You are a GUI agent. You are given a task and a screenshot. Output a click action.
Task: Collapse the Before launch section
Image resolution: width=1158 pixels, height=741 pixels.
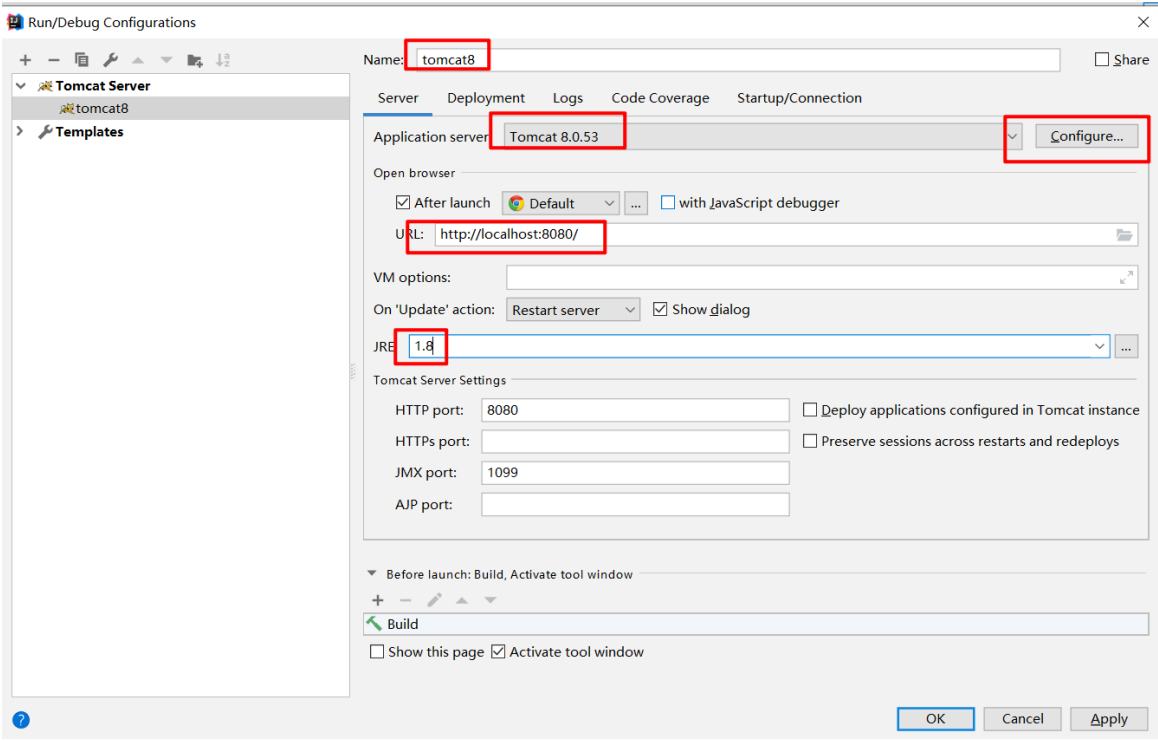[x=372, y=574]
